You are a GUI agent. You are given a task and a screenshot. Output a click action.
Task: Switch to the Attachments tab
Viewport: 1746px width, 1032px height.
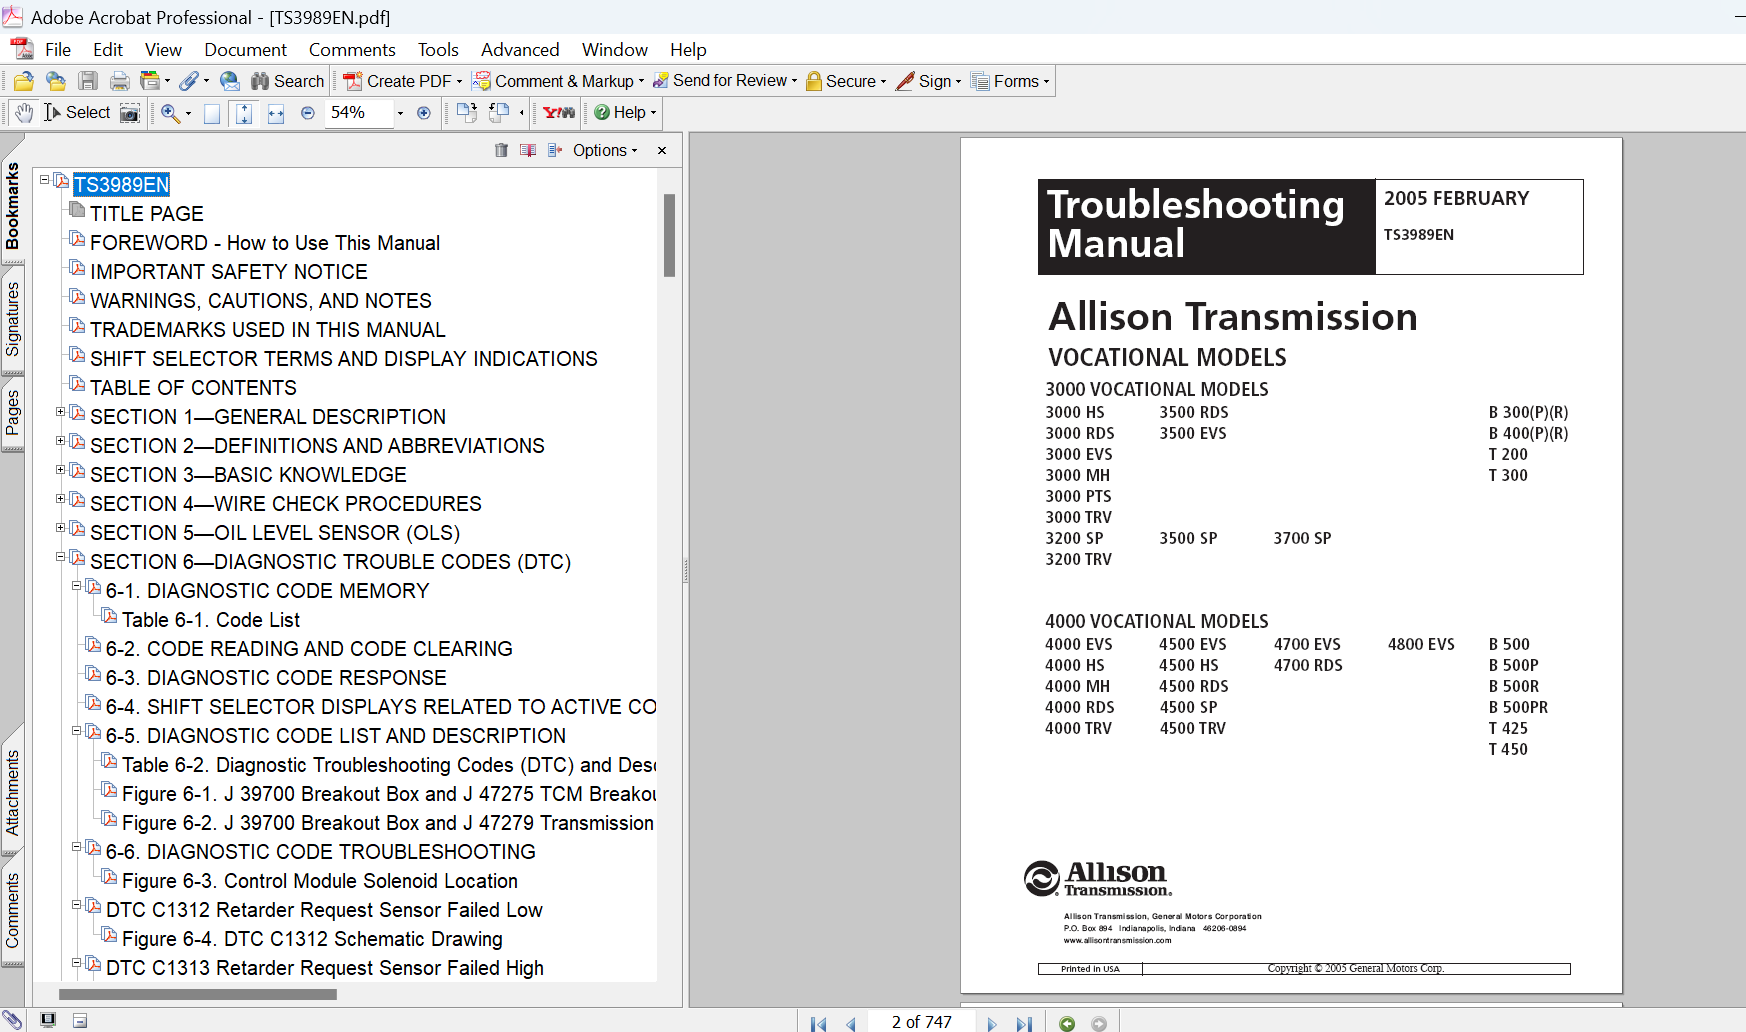13,793
